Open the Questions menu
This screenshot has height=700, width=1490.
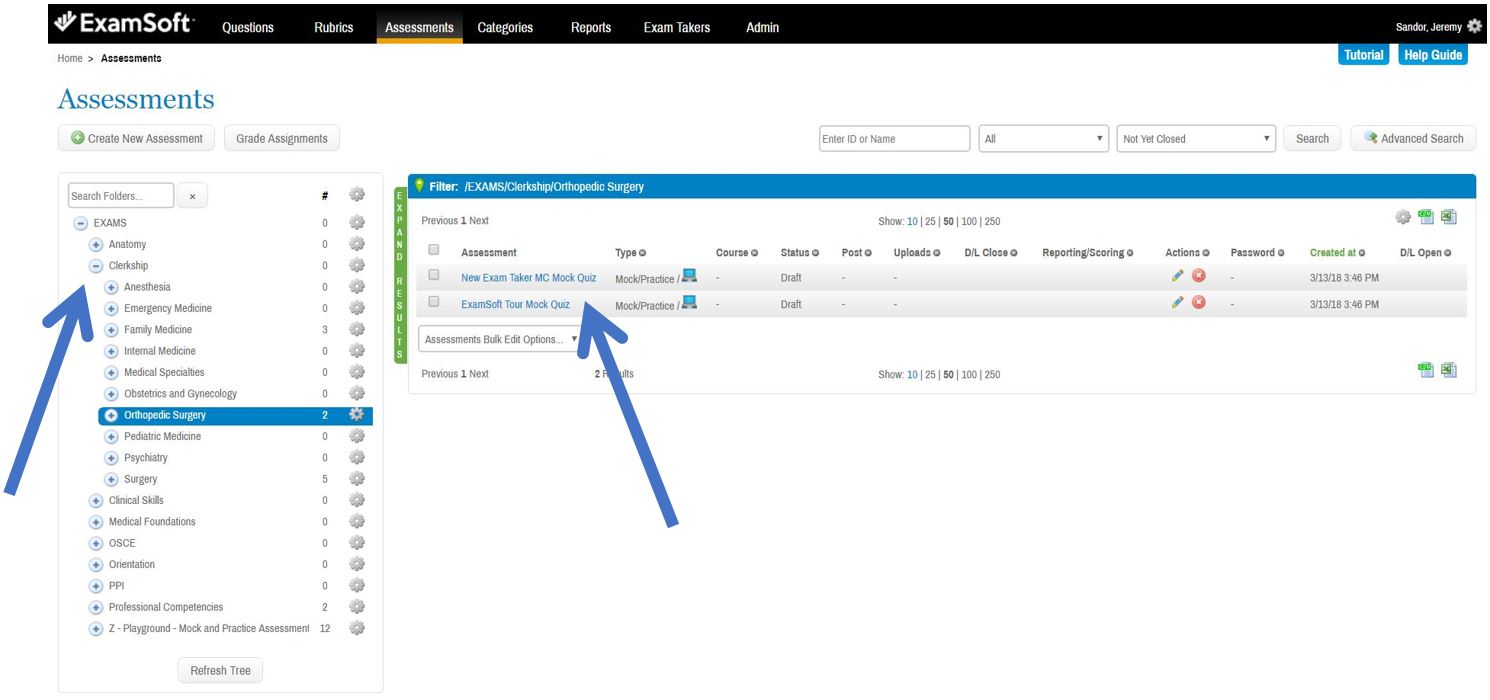pos(248,27)
